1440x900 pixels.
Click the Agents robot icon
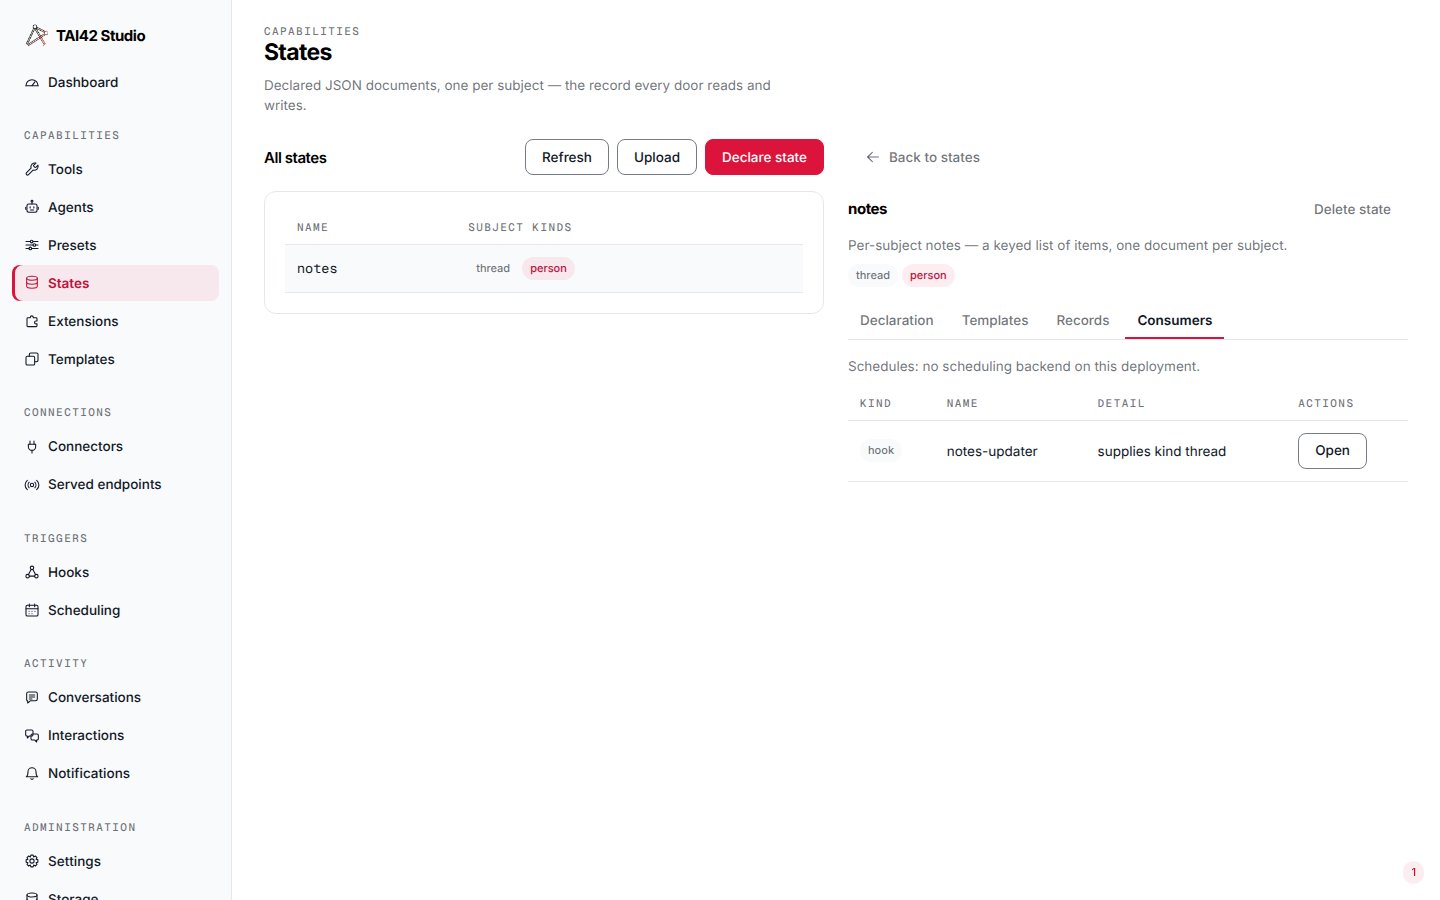[x=32, y=208]
